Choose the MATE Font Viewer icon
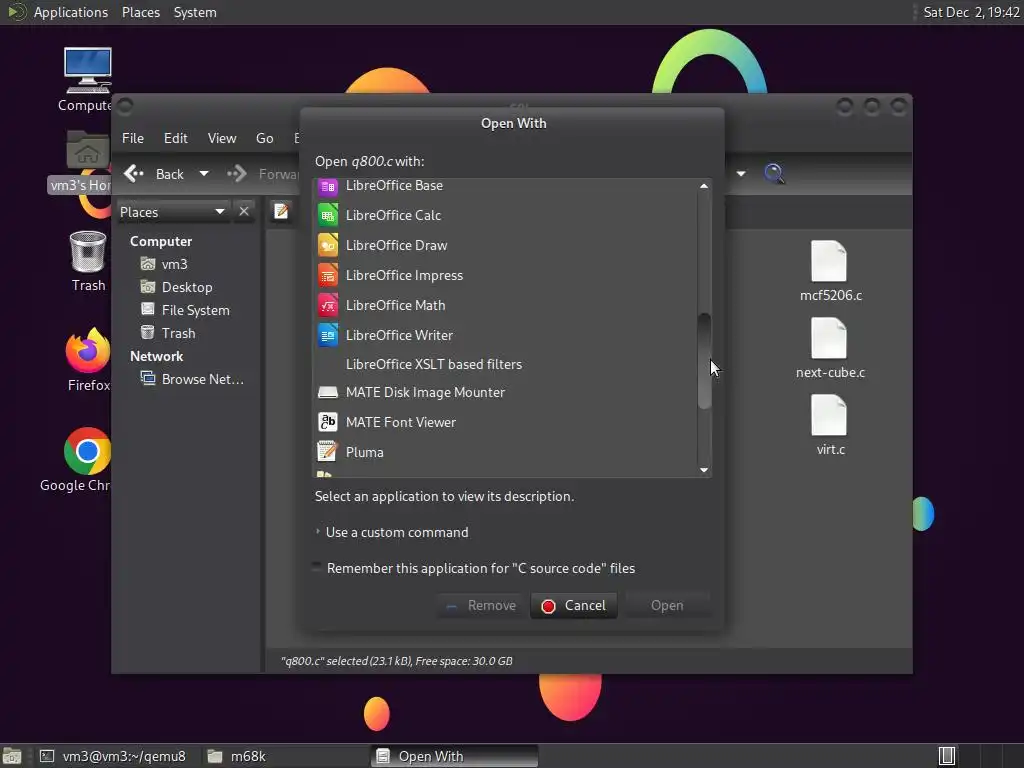The width and height of the screenshot is (1024, 768). click(328, 422)
